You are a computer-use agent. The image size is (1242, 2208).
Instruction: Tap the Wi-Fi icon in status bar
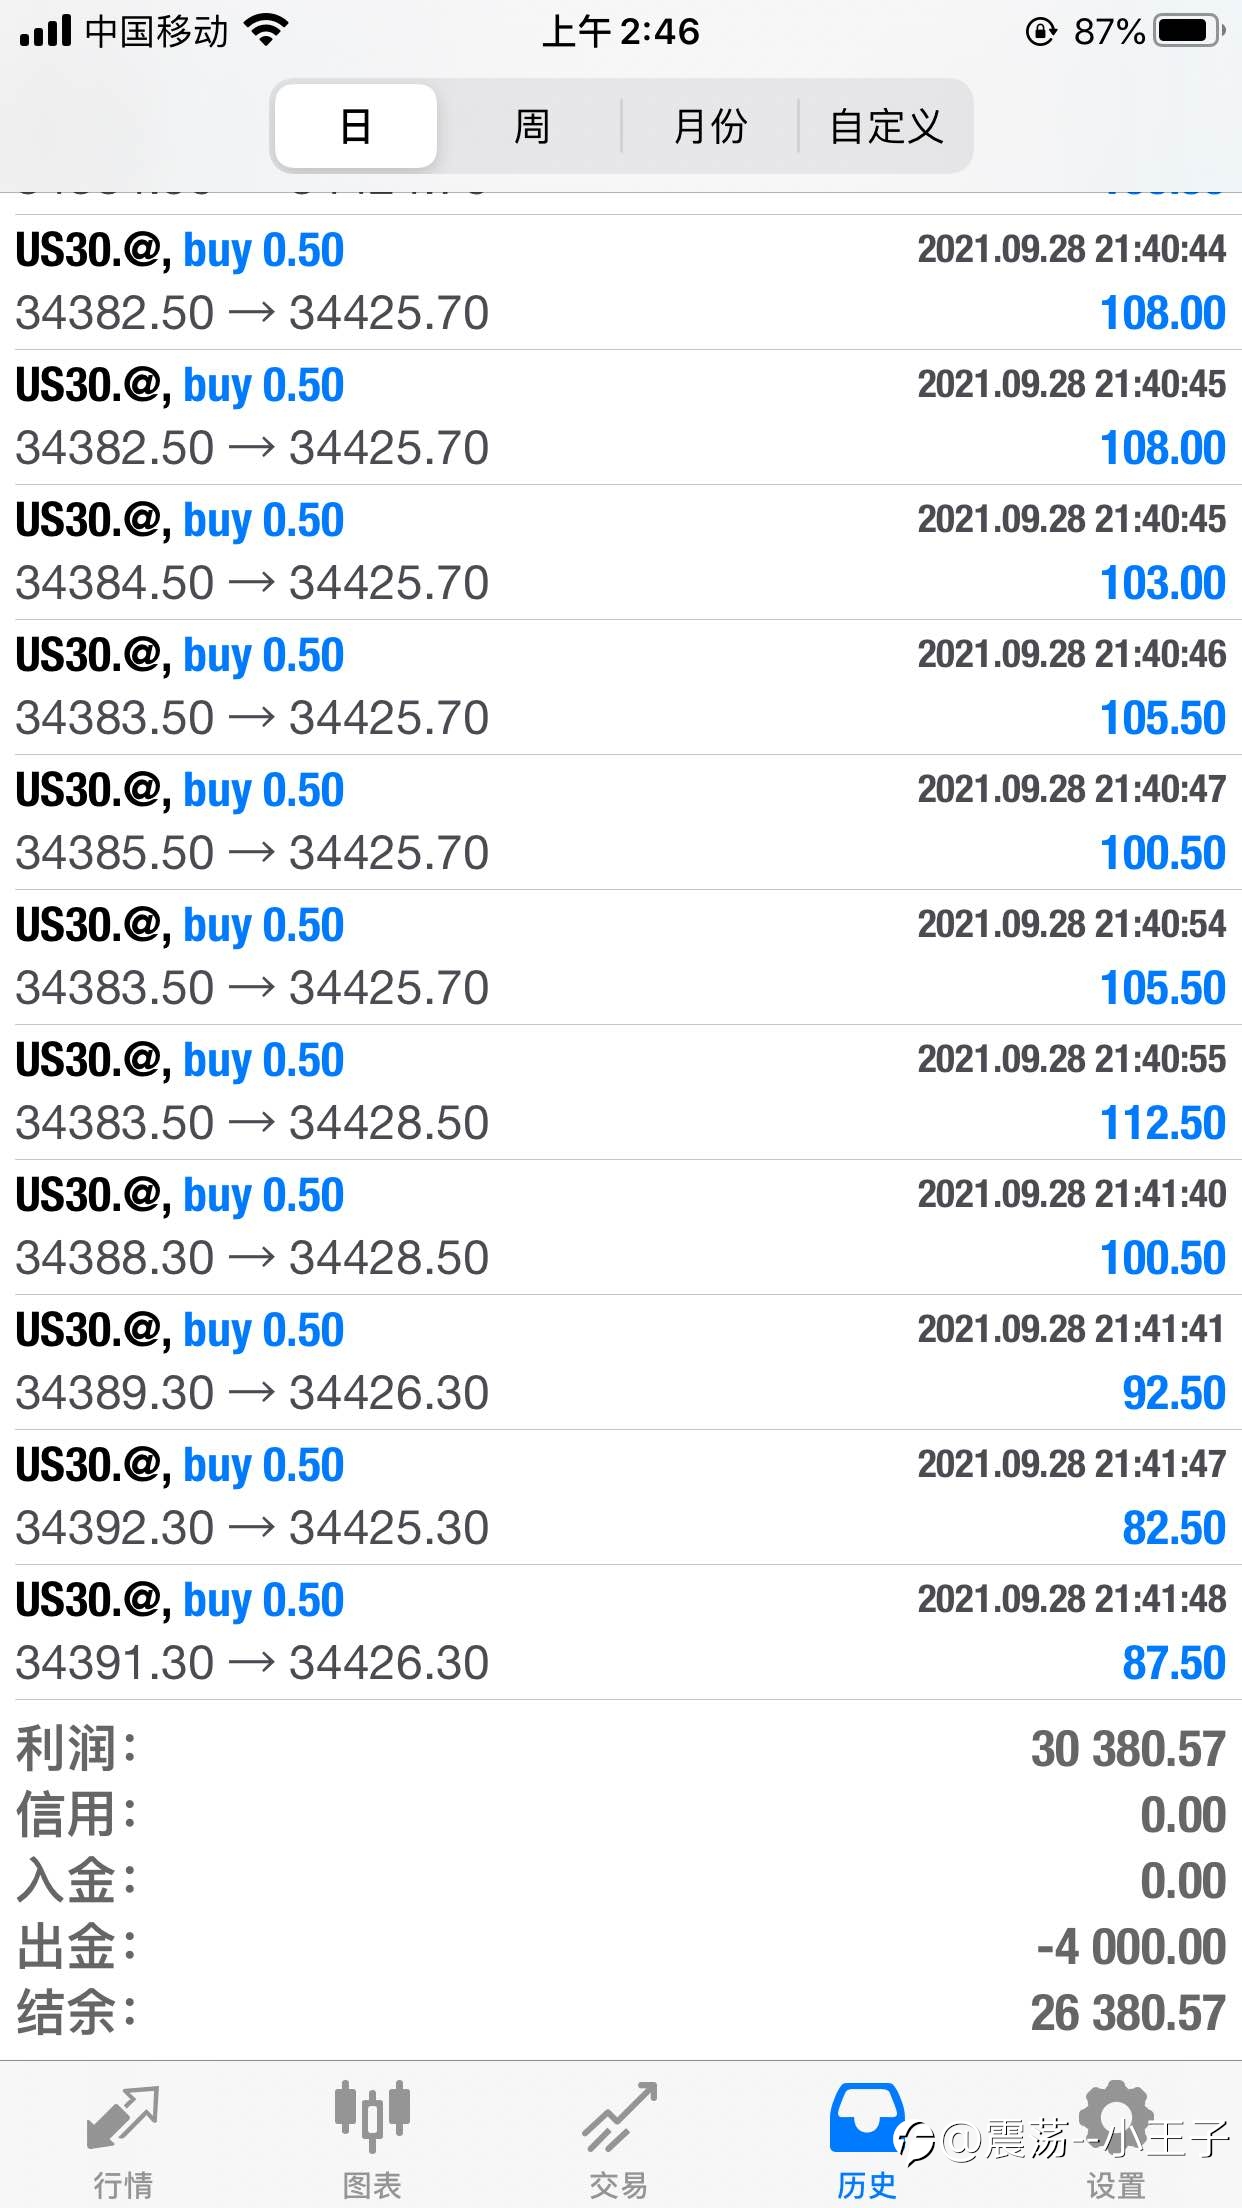(265, 31)
